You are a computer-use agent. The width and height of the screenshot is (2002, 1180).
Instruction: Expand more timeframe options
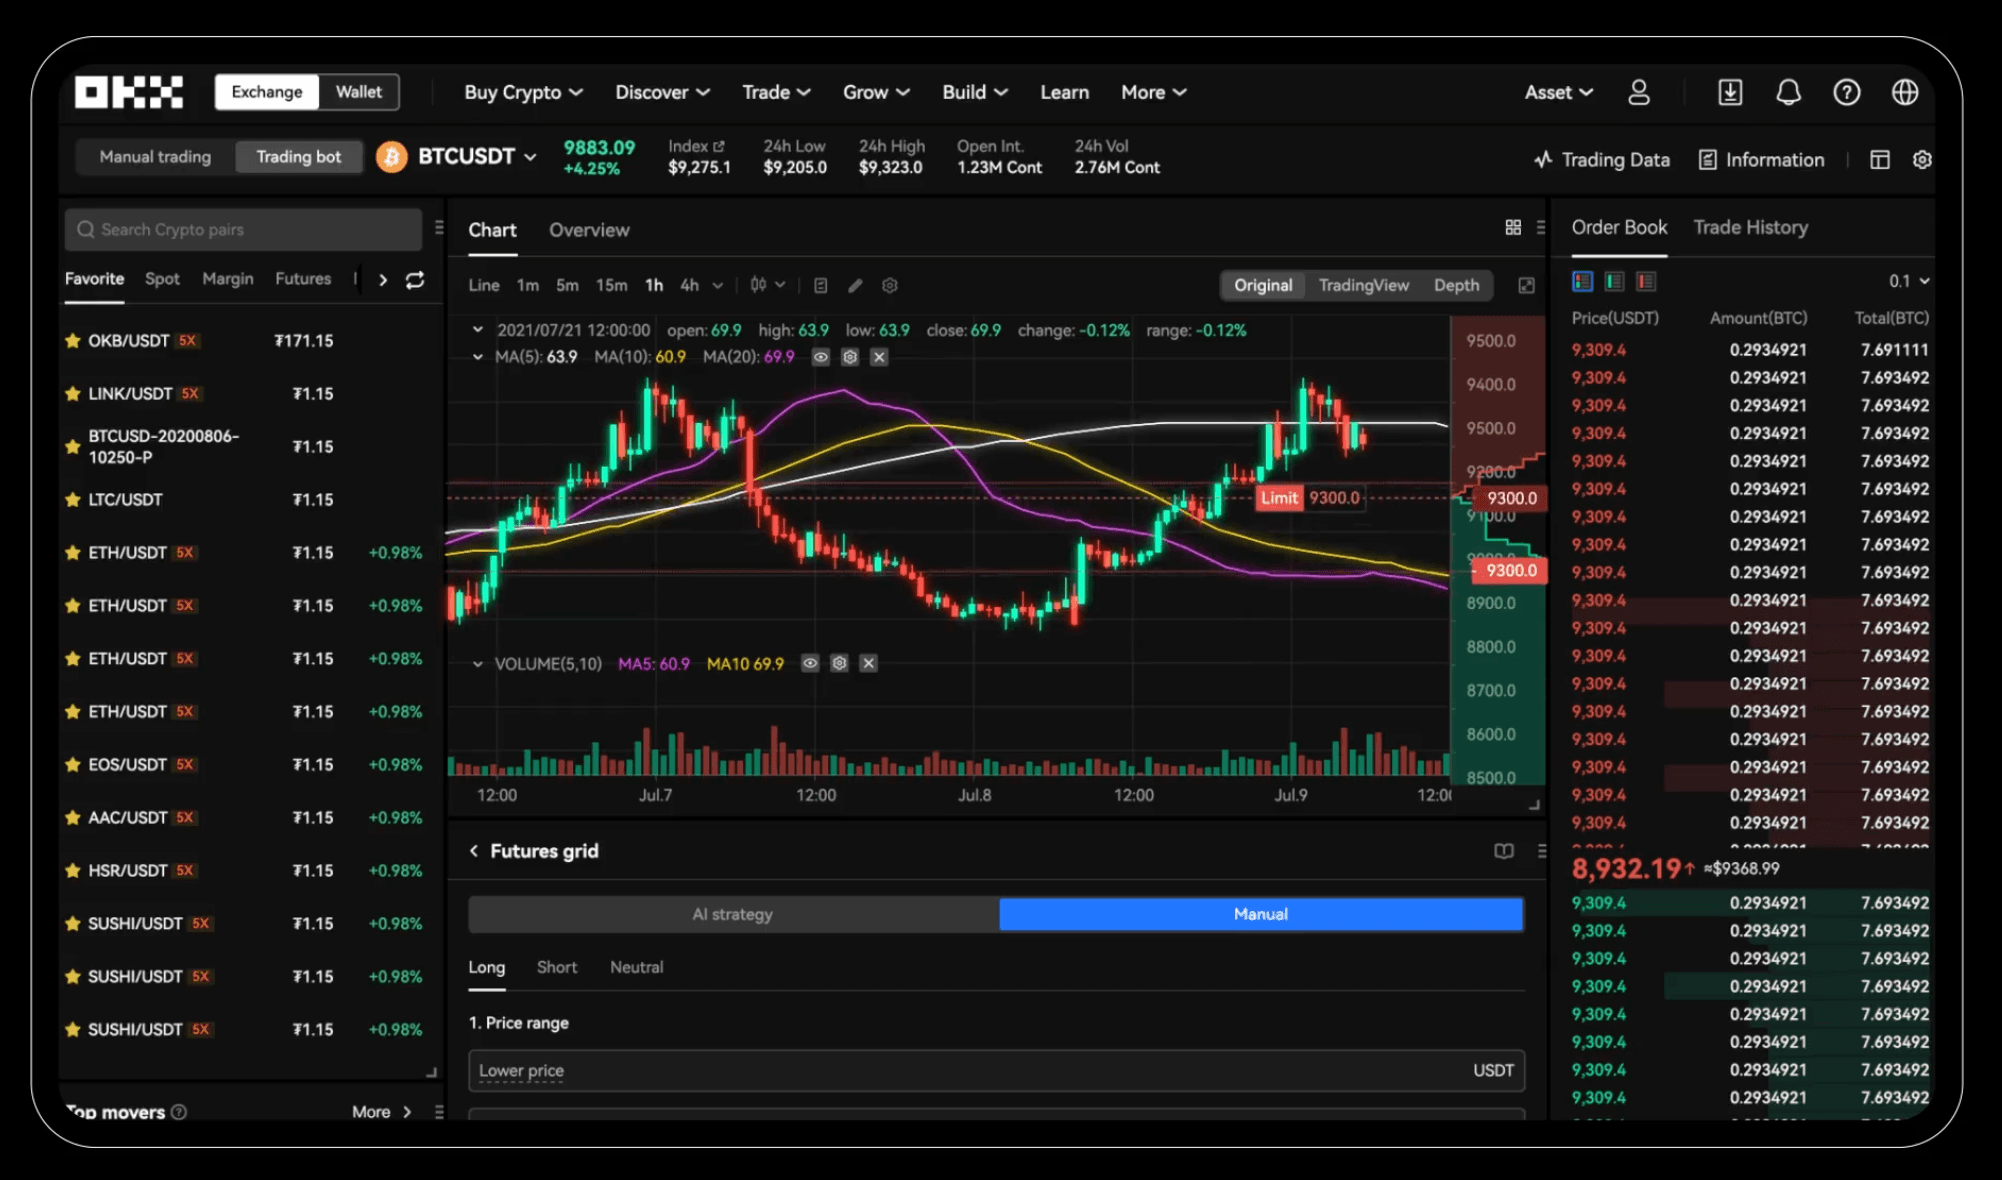click(x=717, y=286)
